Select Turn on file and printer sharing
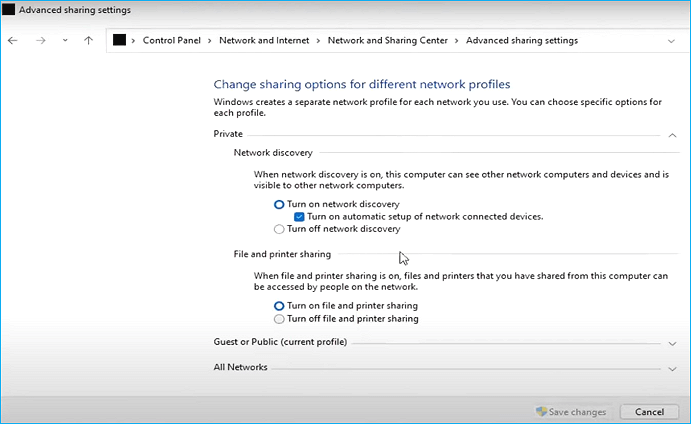 (x=279, y=306)
